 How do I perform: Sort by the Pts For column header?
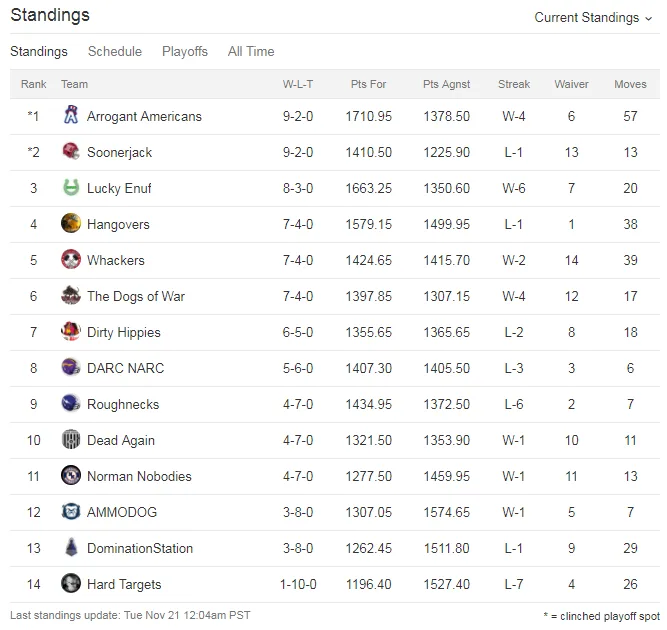click(x=368, y=84)
